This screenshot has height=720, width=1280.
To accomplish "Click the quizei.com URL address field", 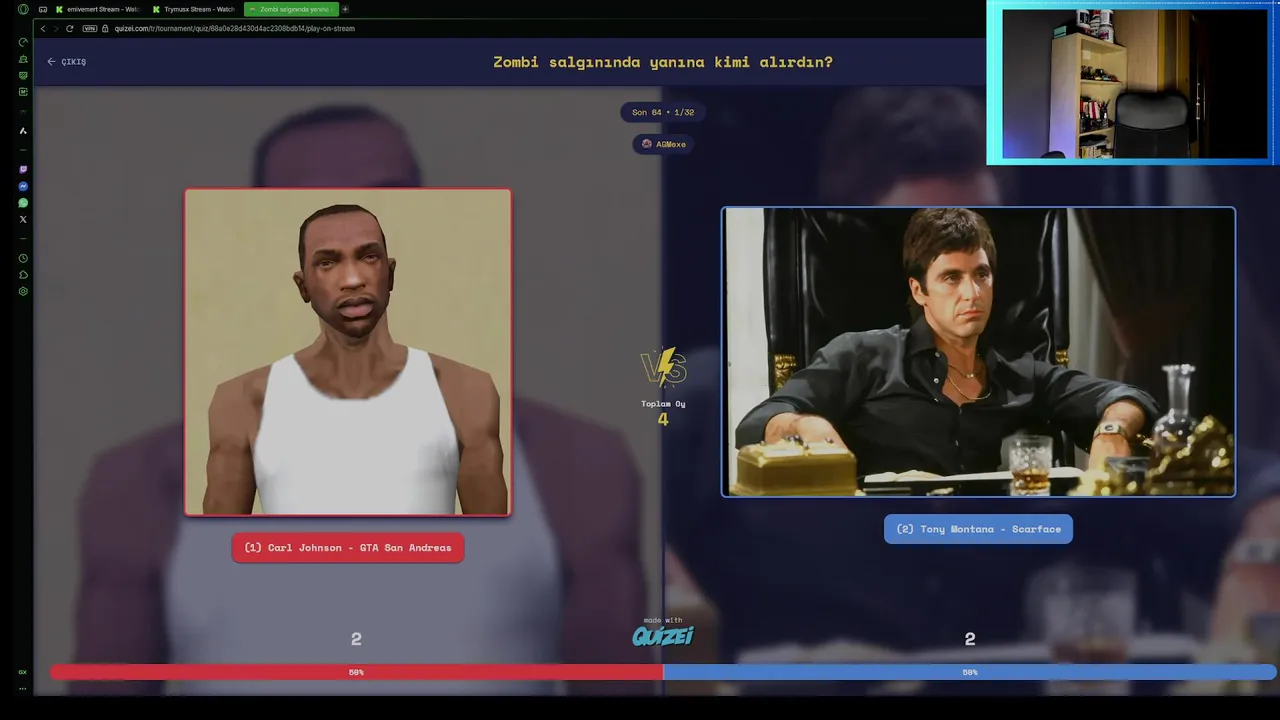I will [x=235, y=28].
